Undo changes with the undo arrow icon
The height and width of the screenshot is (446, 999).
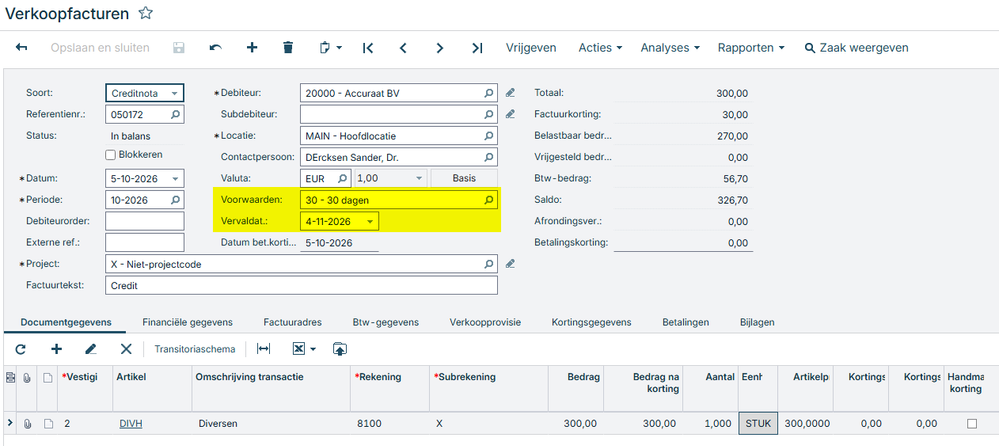pyautogui.click(x=215, y=48)
